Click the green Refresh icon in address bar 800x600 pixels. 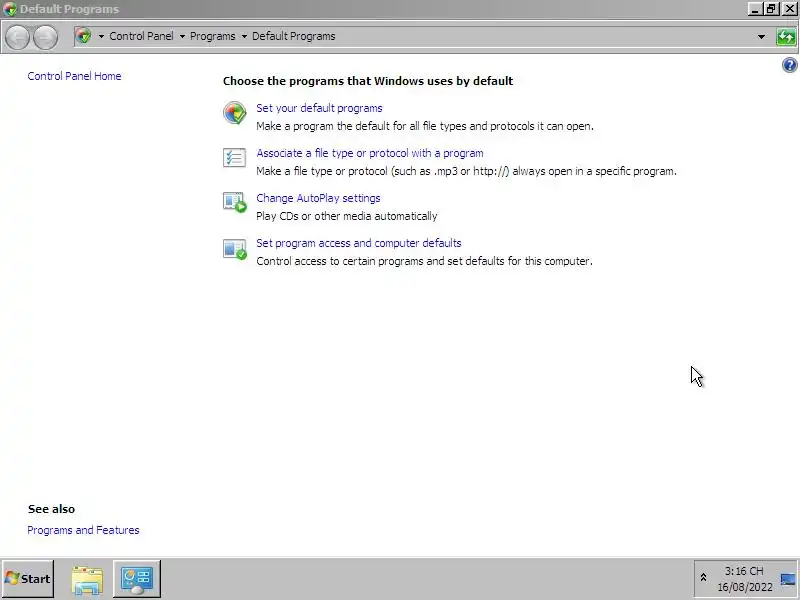click(x=786, y=37)
